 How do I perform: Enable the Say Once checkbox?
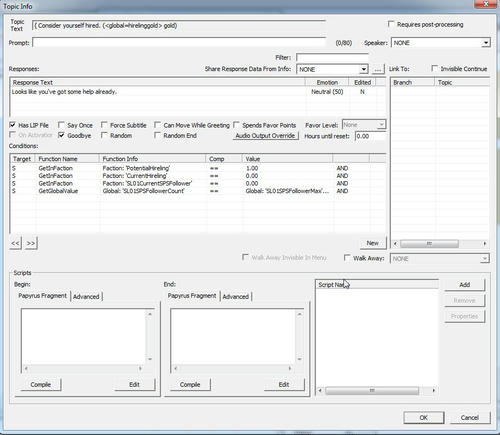coord(61,125)
